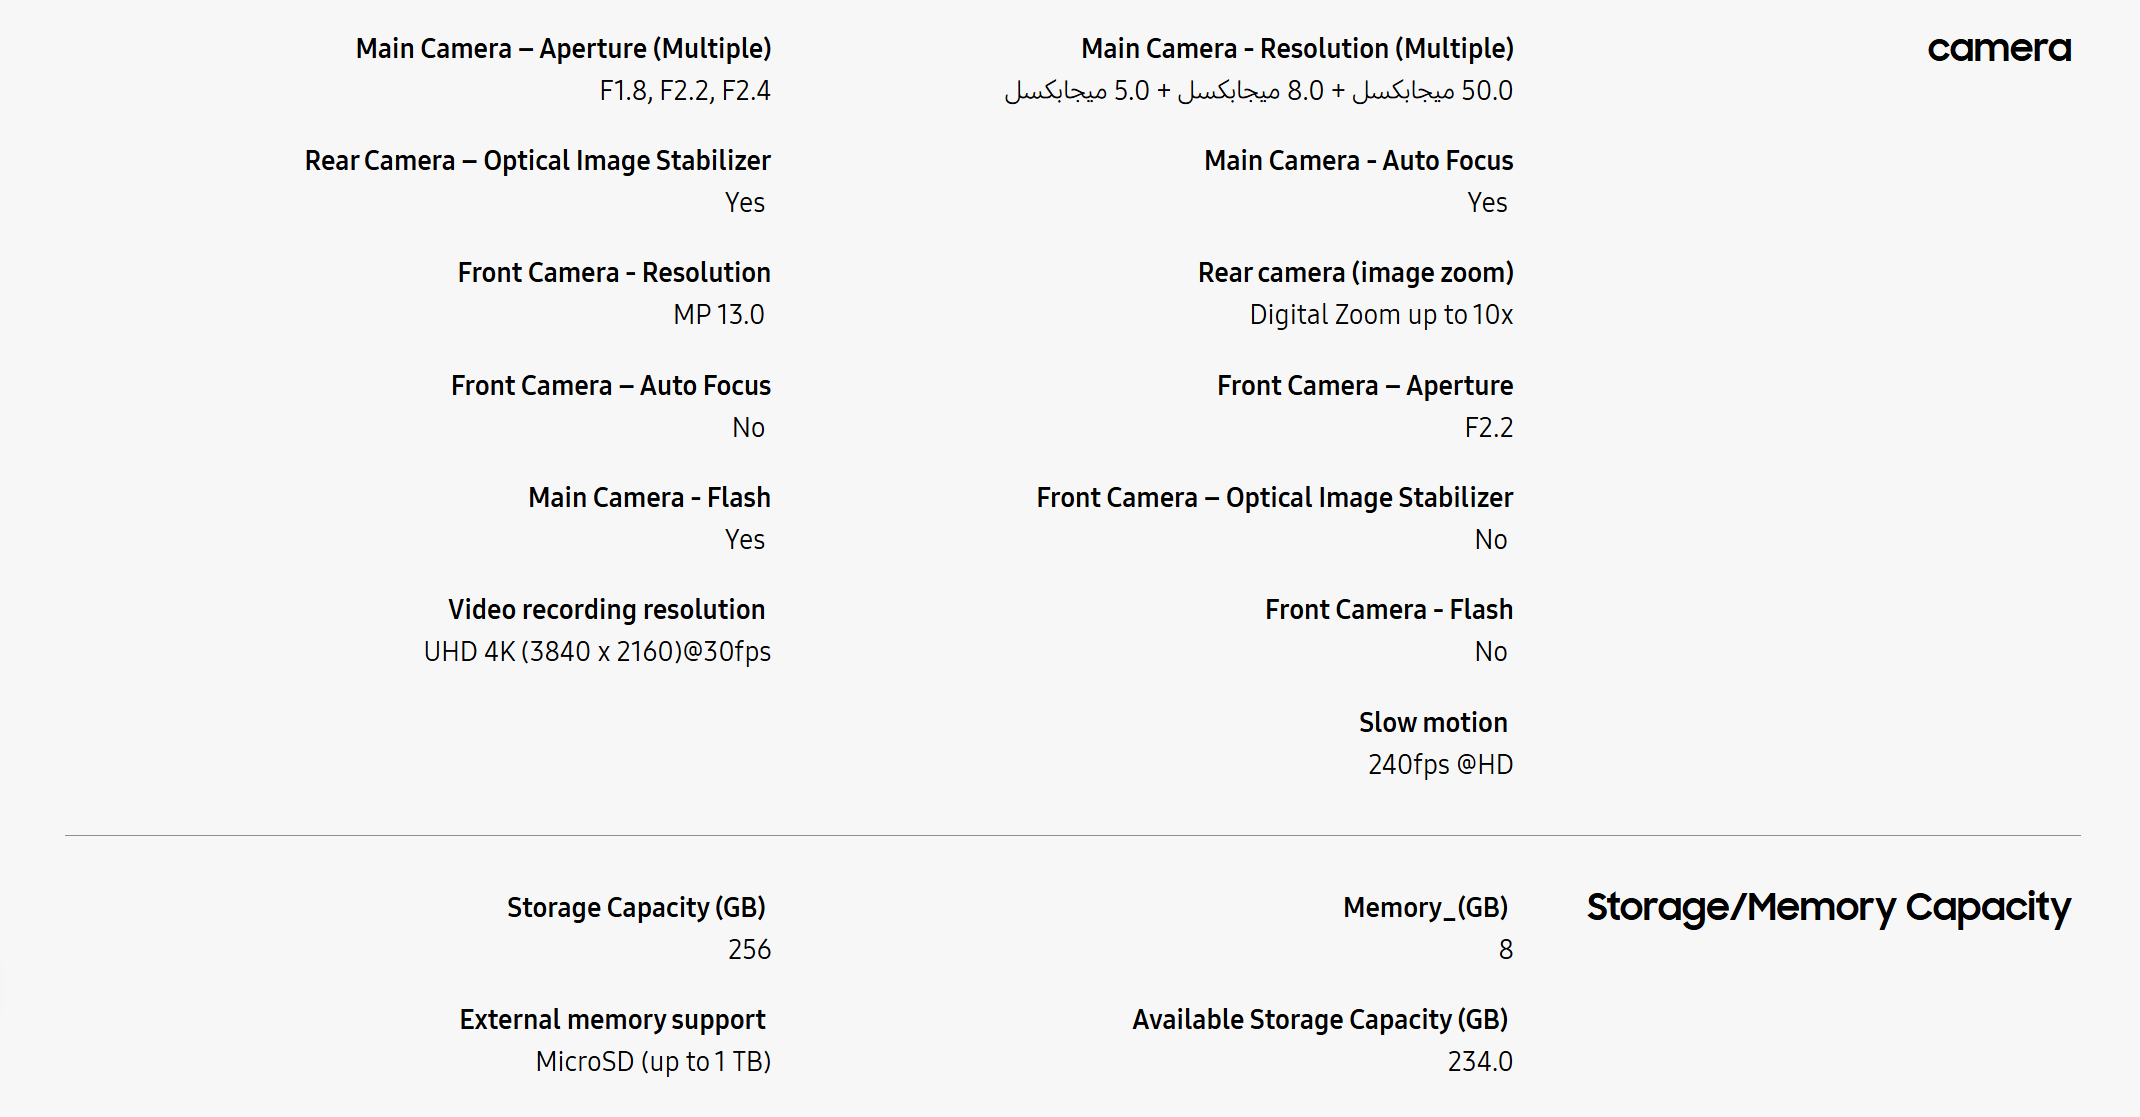This screenshot has width=2140, height=1117.
Task: Select the Slow motion label
Action: (1432, 722)
